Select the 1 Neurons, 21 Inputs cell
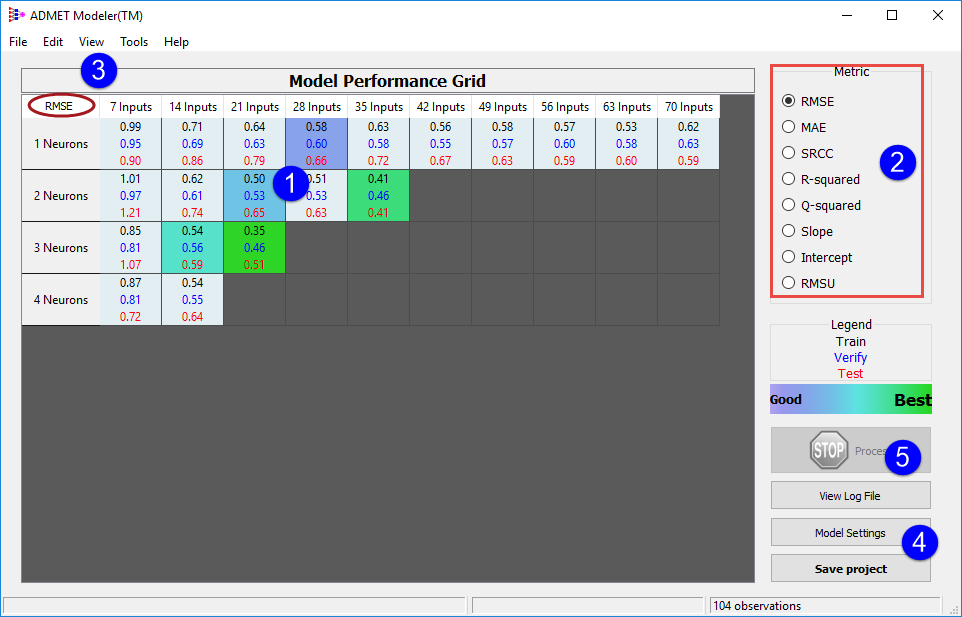Viewport: 962px width, 617px height. pyautogui.click(x=255, y=144)
